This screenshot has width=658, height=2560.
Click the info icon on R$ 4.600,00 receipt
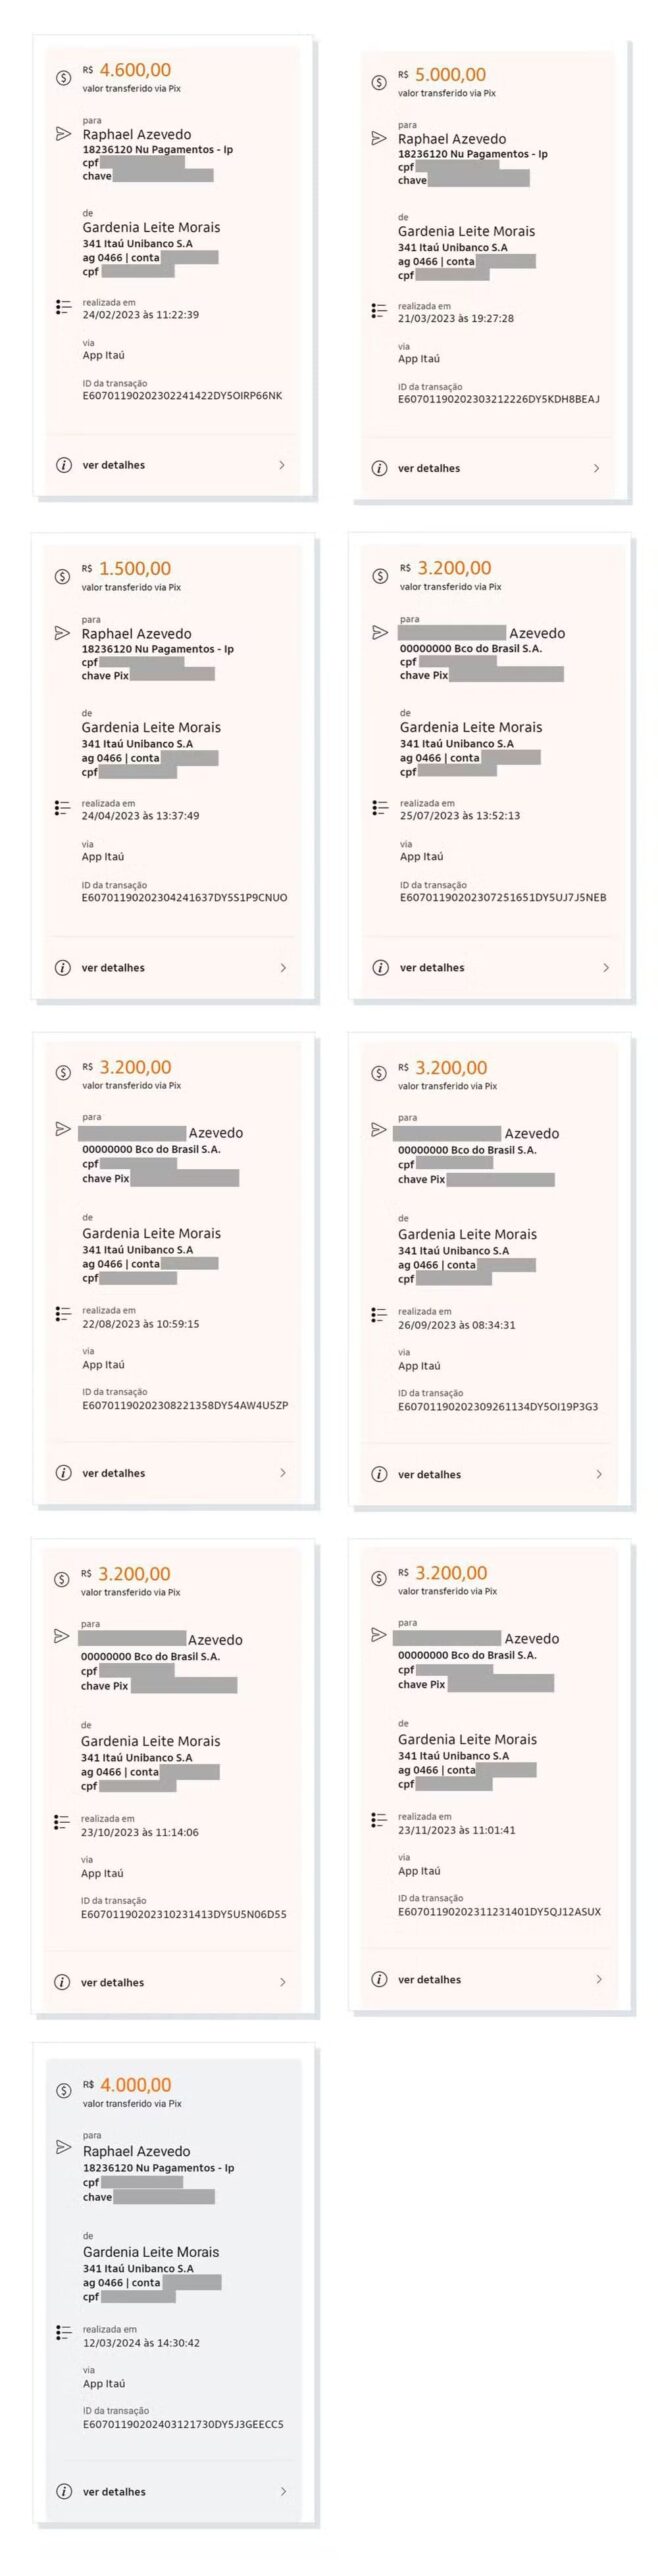click(63, 465)
